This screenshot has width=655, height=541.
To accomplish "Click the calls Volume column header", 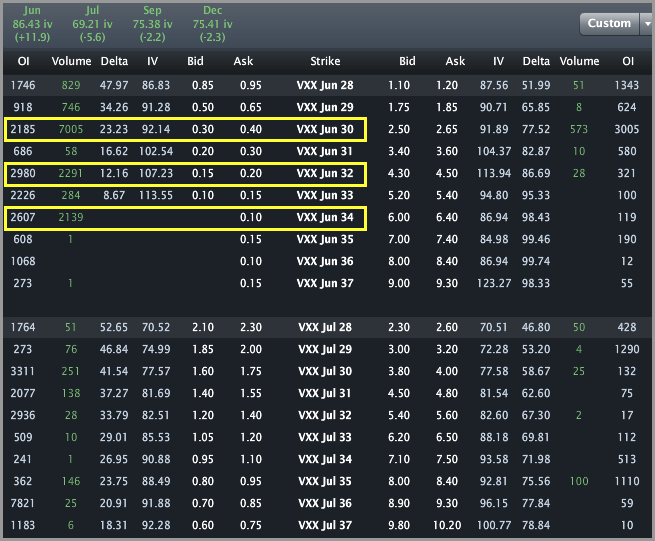I will (71, 61).
